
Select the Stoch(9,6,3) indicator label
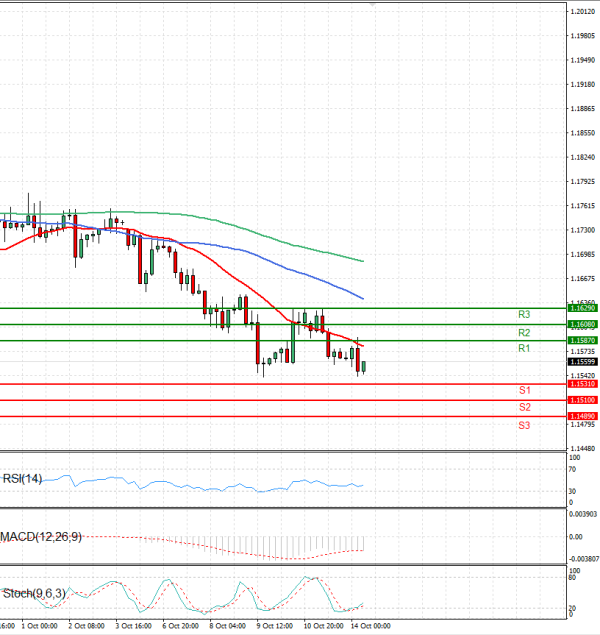click(x=34, y=593)
